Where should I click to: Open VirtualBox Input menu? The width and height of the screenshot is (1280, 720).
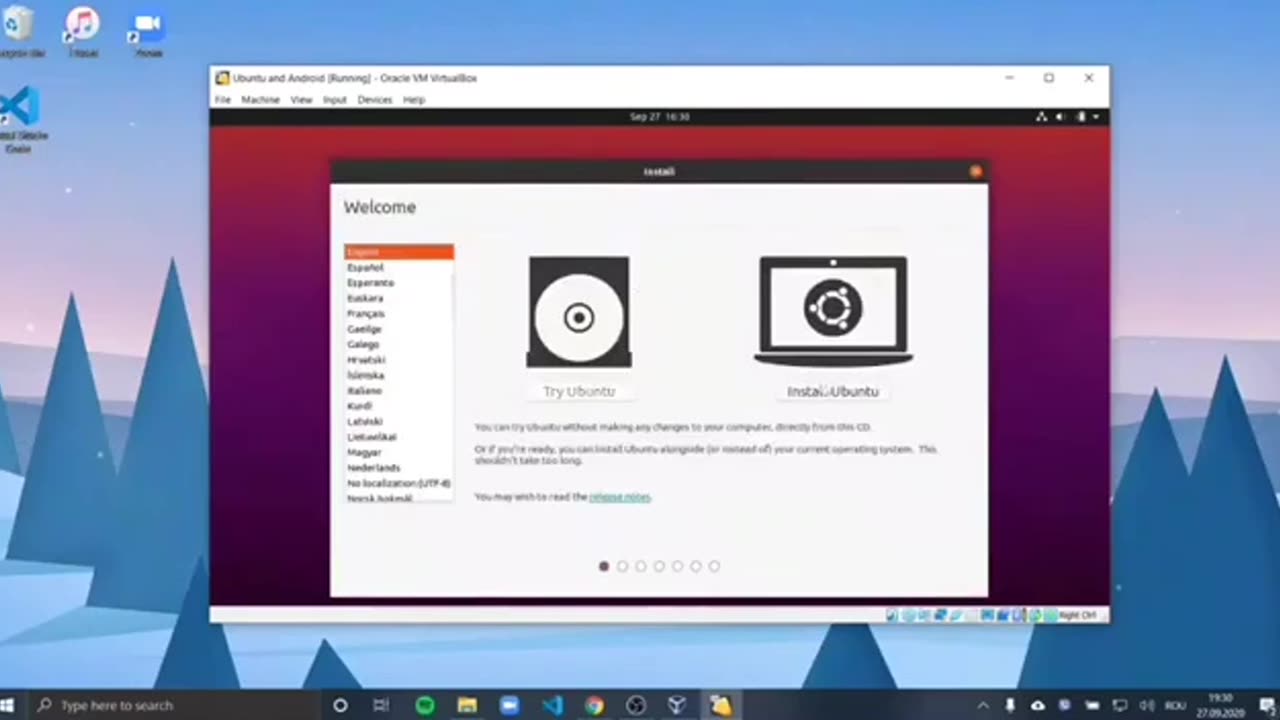tap(334, 100)
